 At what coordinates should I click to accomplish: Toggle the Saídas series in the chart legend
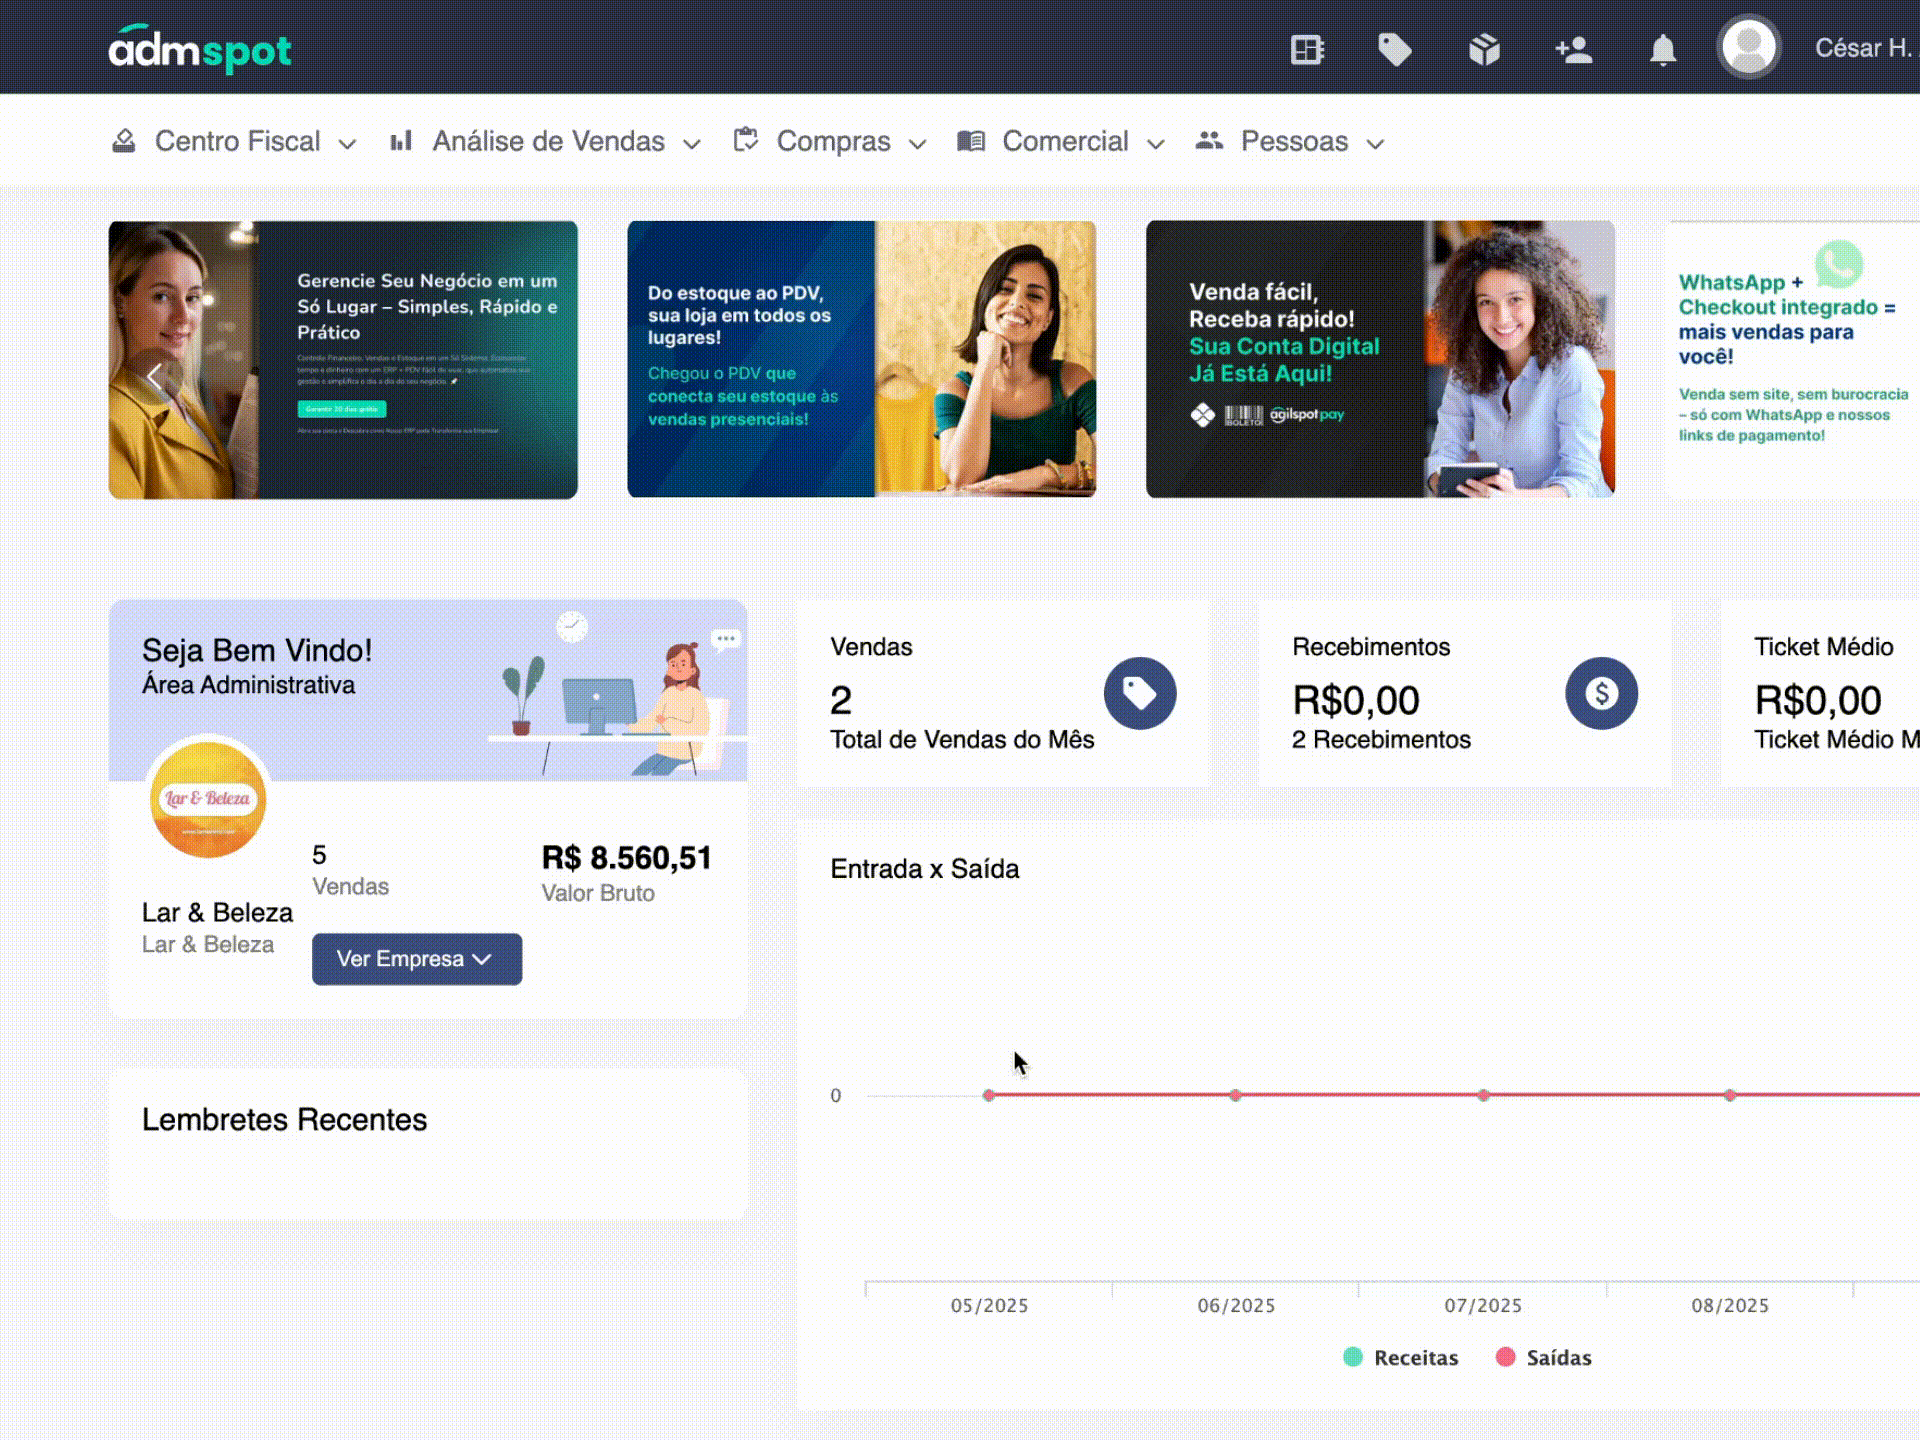1546,1358
